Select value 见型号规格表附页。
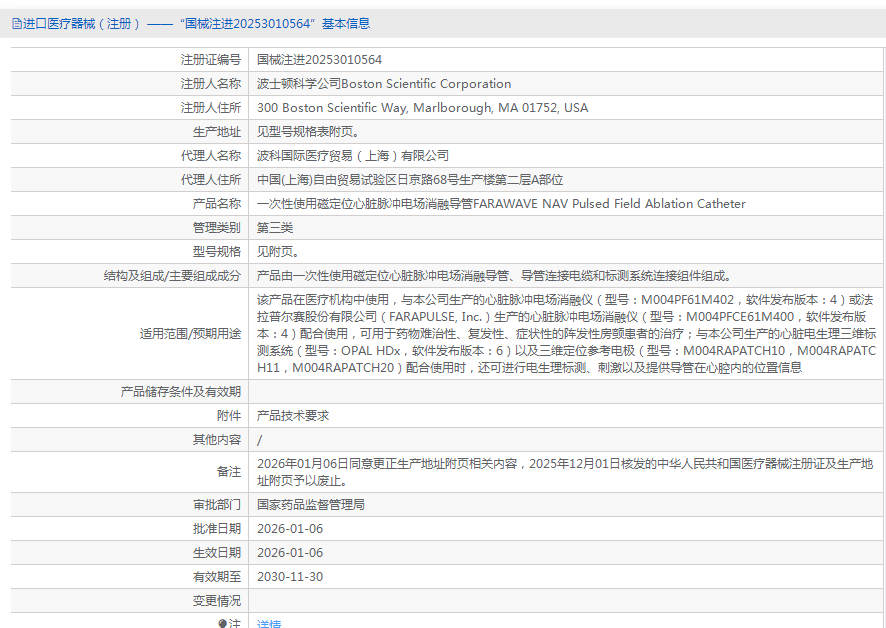 point(308,132)
